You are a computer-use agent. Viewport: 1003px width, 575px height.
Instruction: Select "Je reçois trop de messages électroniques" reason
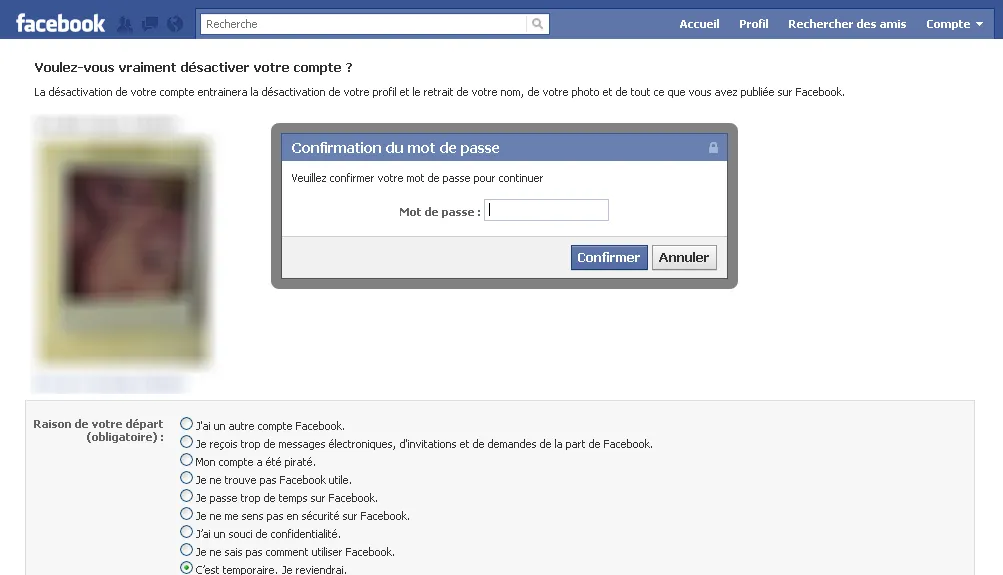[x=186, y=441]
